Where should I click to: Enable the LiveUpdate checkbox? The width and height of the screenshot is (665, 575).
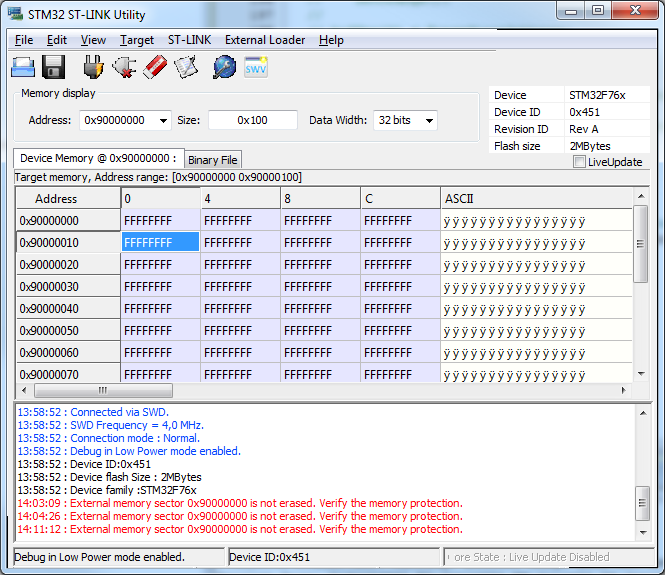tap(579, 162)
